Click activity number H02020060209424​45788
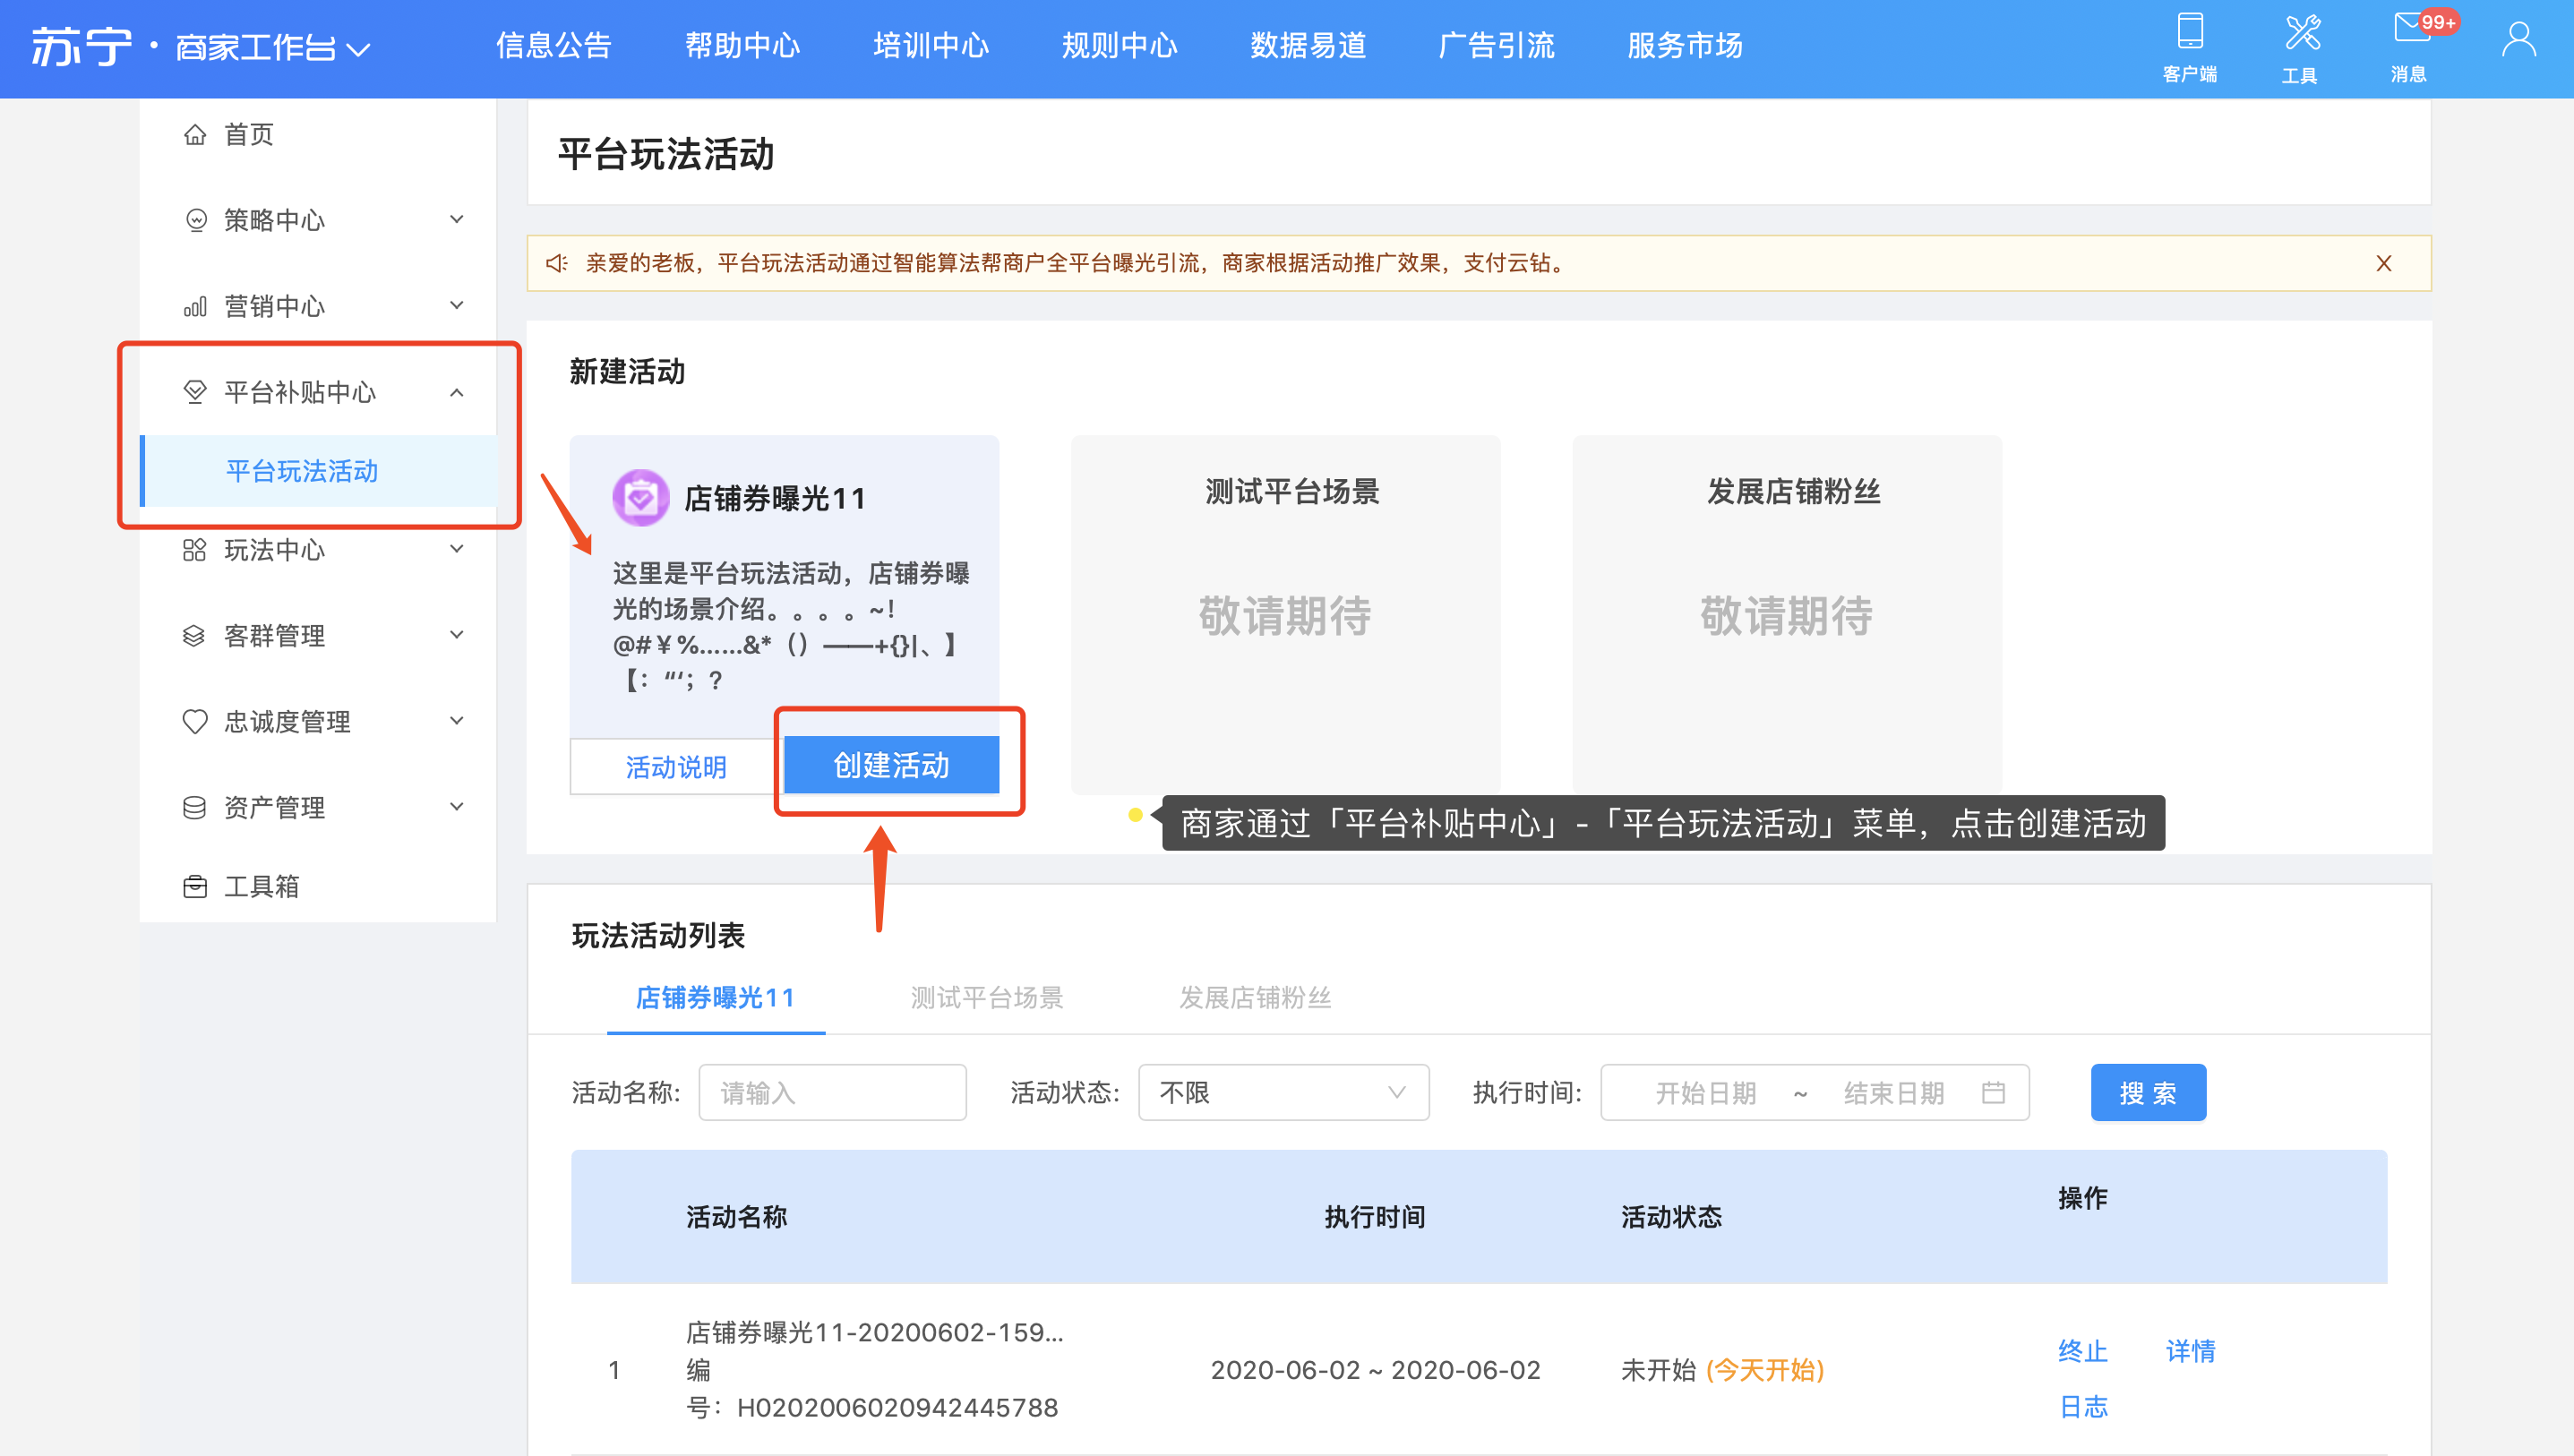2574x1456 pixels. (x=897, y=1408)
